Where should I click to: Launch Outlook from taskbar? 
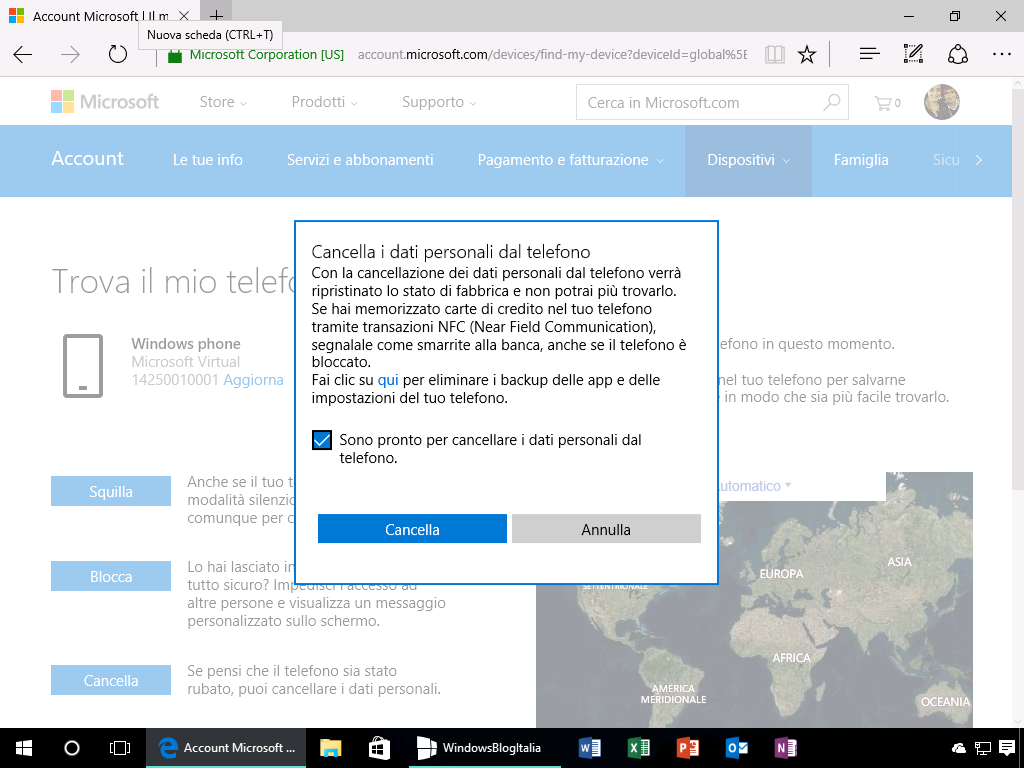(737, 748)
